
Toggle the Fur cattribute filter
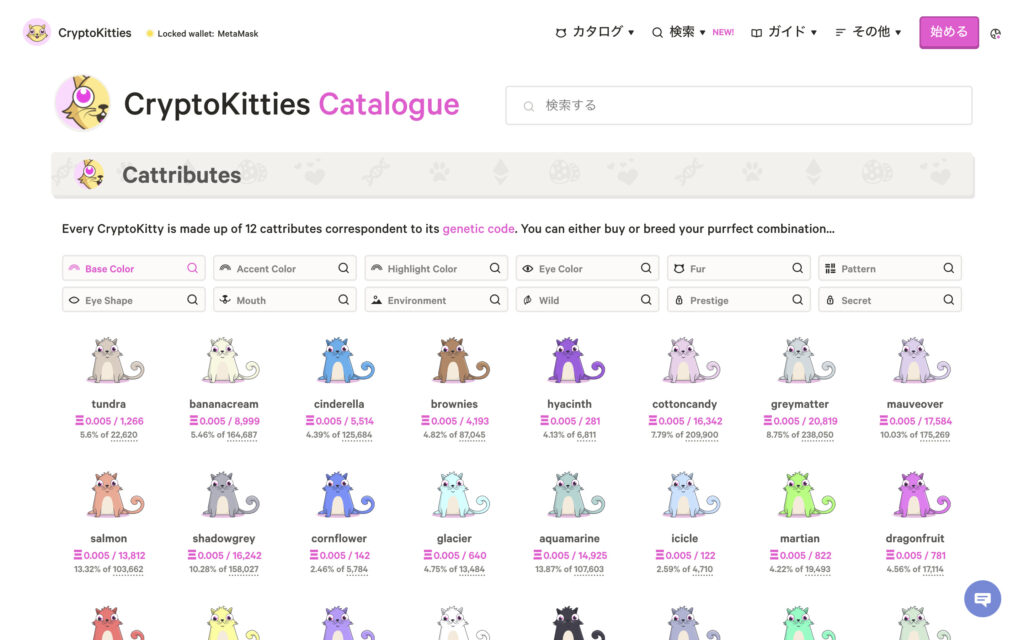coord(730,268)
